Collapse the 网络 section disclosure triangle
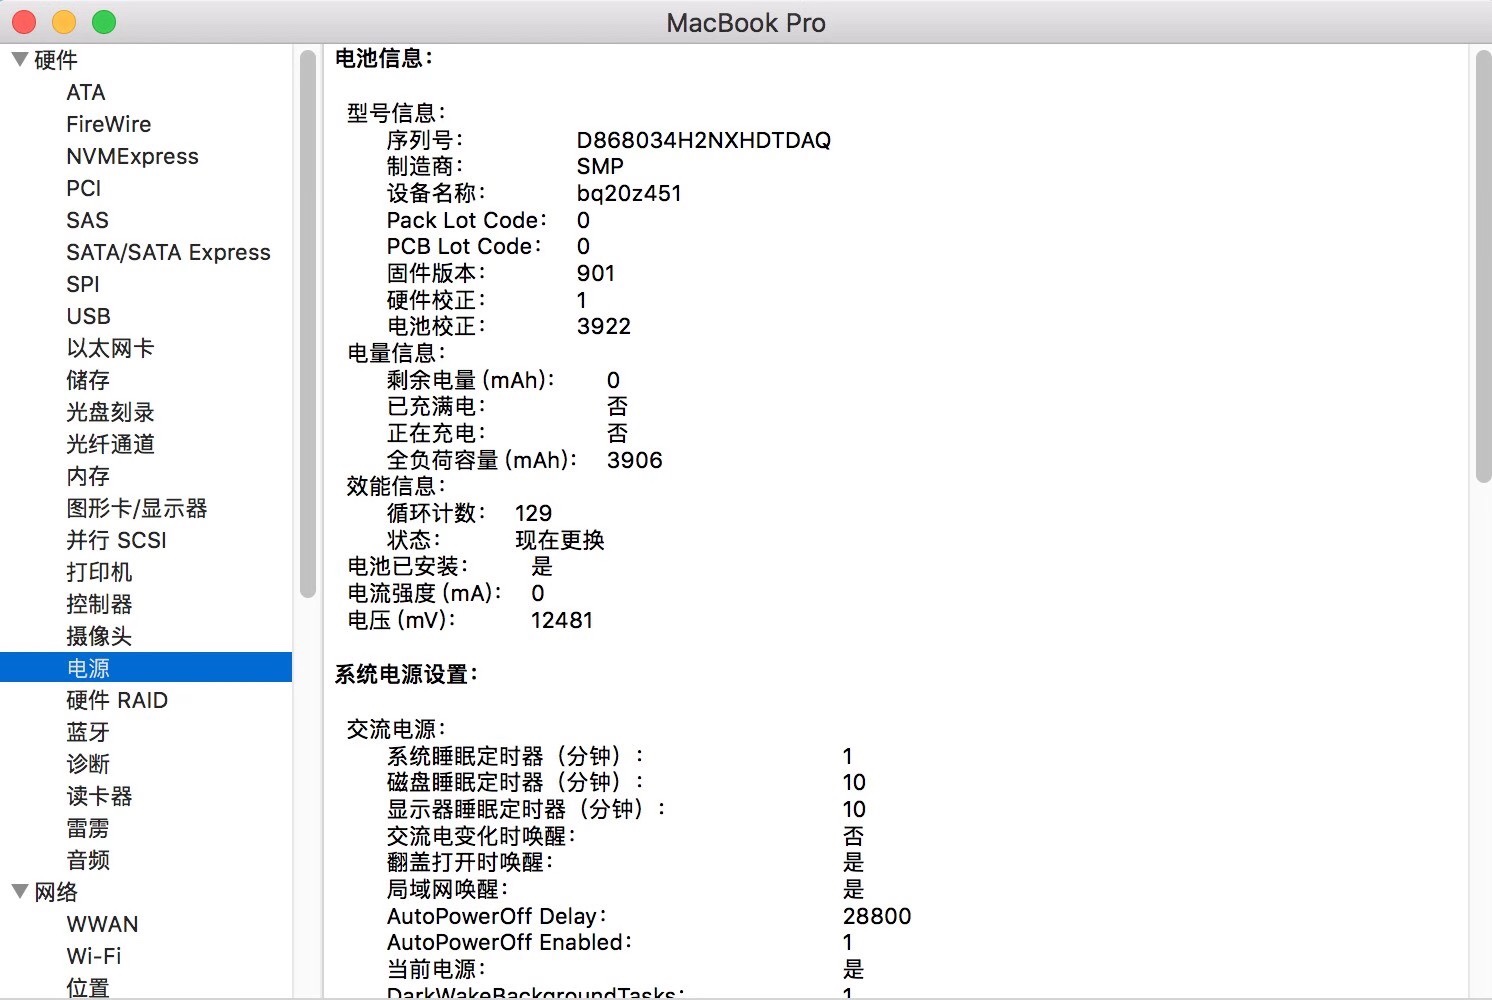This screenshot has height=1000, width=1492. (19, 891)
